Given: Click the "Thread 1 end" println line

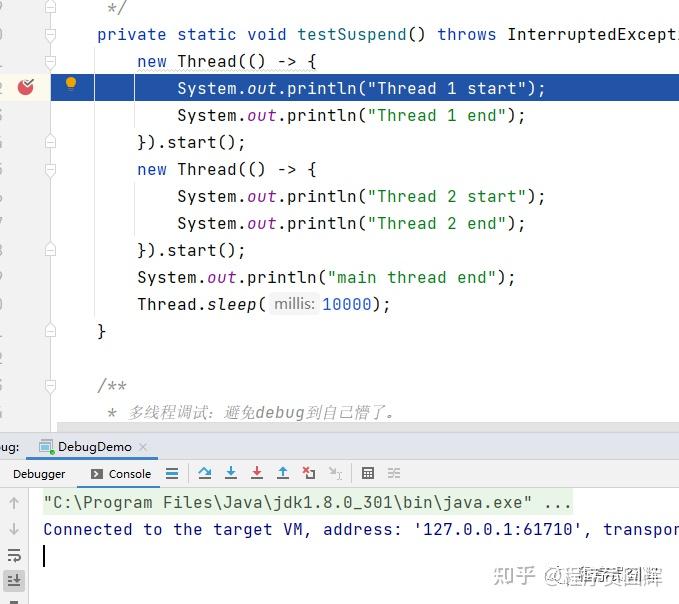Looking at the screenshot, I should coord(351,115).
